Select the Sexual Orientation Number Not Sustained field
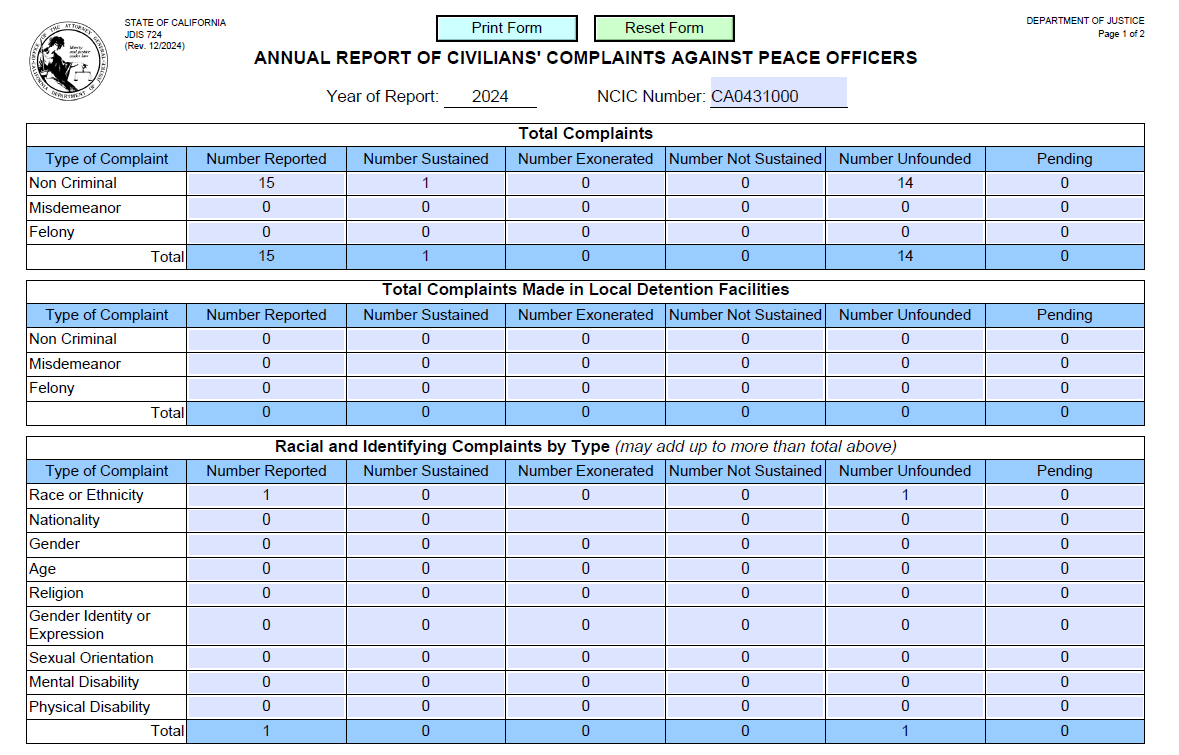1179x755 pixels. (x=744, y=657)
